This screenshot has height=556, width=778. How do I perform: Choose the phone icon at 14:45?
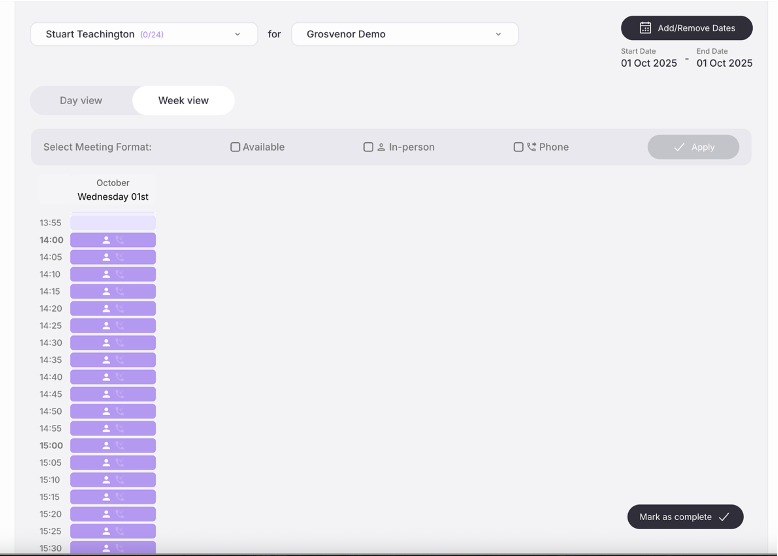tap(120, 394)
